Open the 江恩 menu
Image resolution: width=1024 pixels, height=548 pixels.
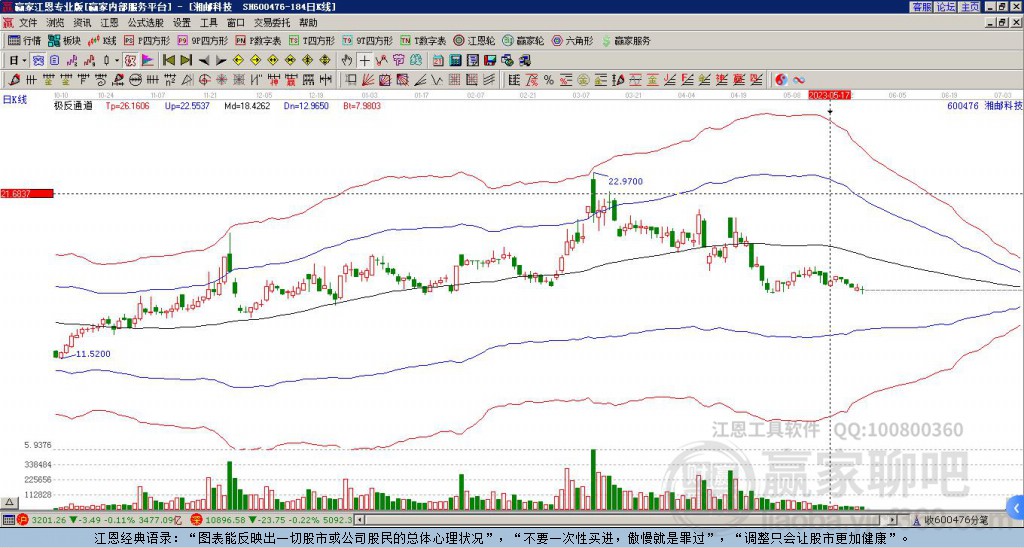[x=109, y=23]
